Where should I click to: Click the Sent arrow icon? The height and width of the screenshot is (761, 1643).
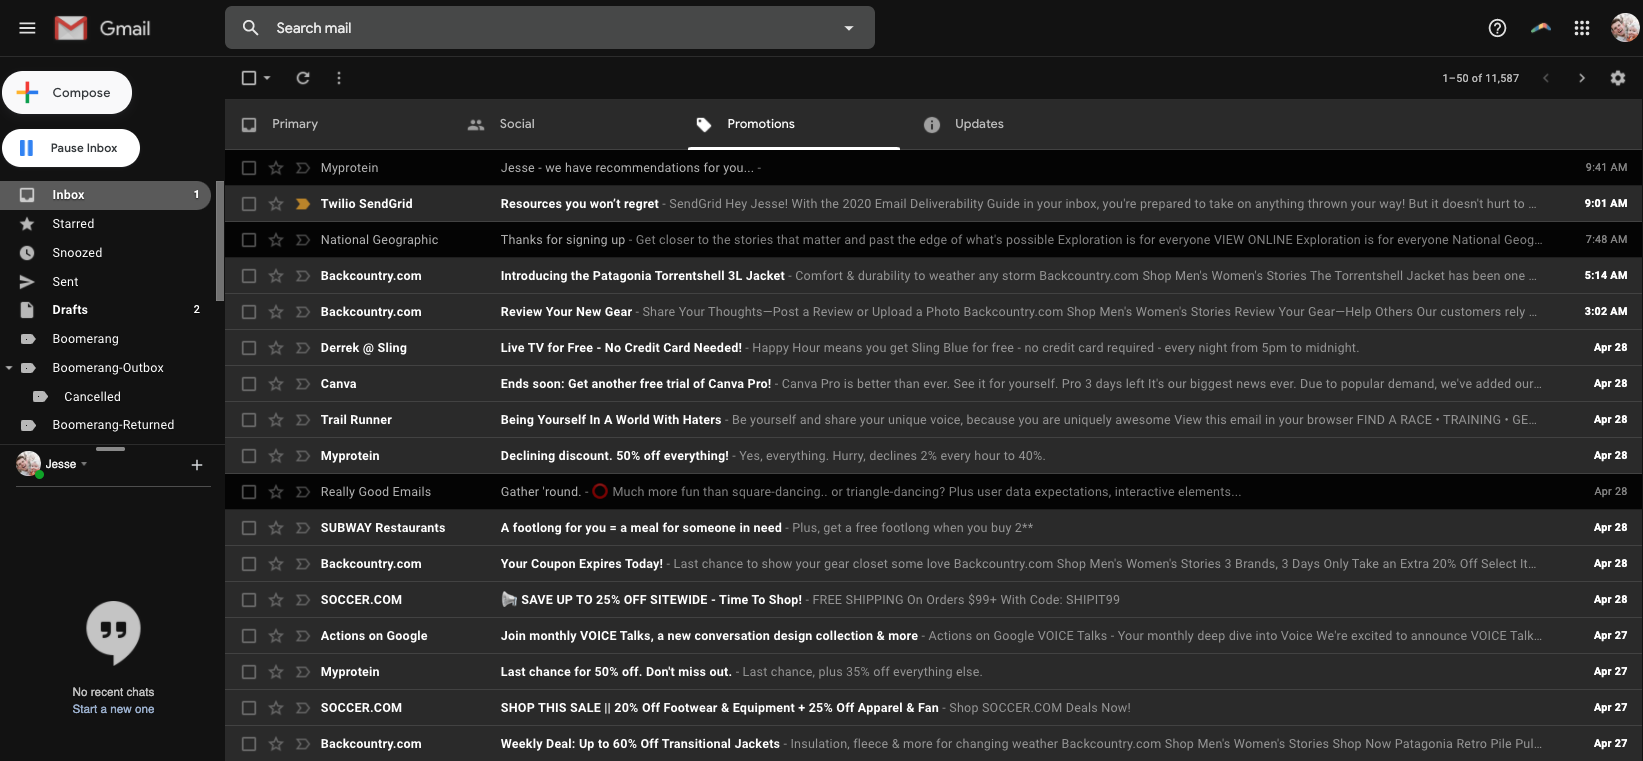point(27,282)
